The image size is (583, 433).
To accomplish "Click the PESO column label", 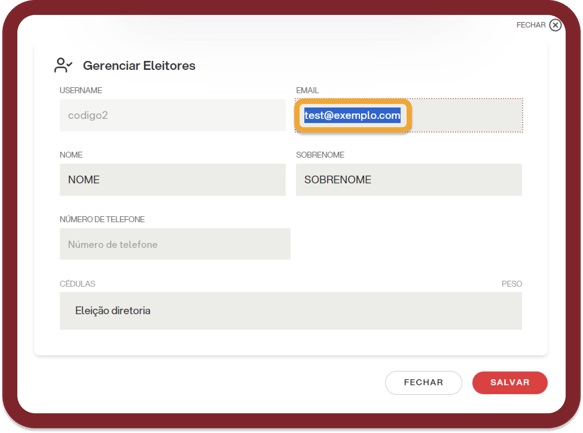I will [x=512, y=284].
